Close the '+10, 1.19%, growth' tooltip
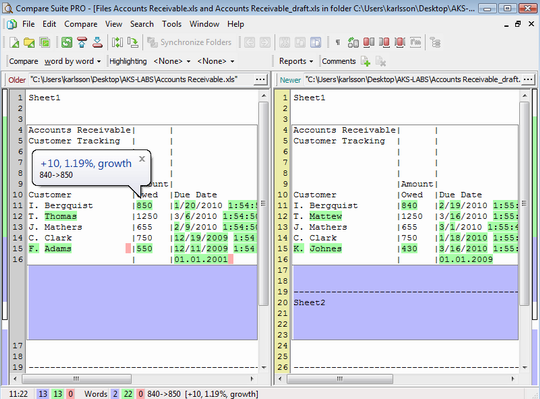Image resolution: width=540 pixels, height=399 pixels. pyautogui.click(x=142, y=159)
